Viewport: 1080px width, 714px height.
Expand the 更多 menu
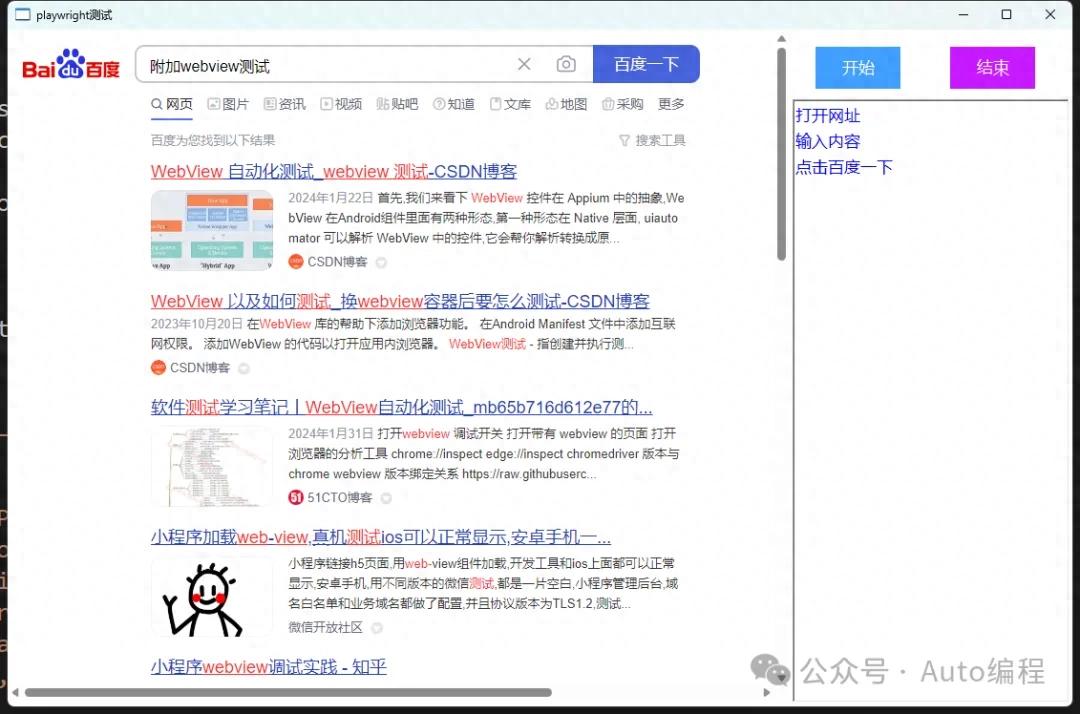click(x=671, y=104)
